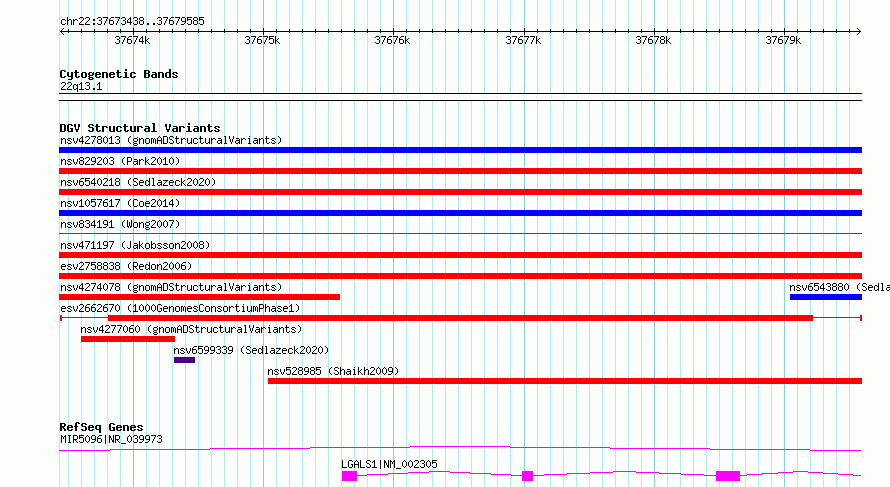Click the blue nsv6543880 variant bar

(x=826, y=297)
